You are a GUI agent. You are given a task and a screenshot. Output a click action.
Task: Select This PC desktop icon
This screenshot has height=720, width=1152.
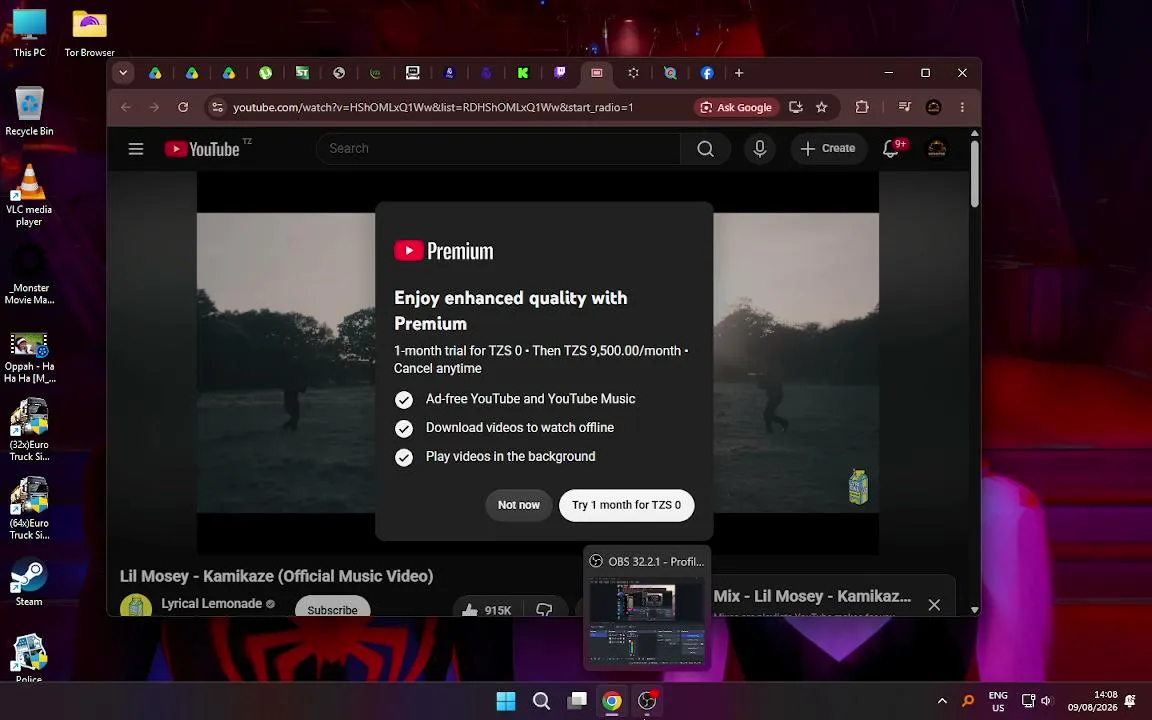pos(29,32)
